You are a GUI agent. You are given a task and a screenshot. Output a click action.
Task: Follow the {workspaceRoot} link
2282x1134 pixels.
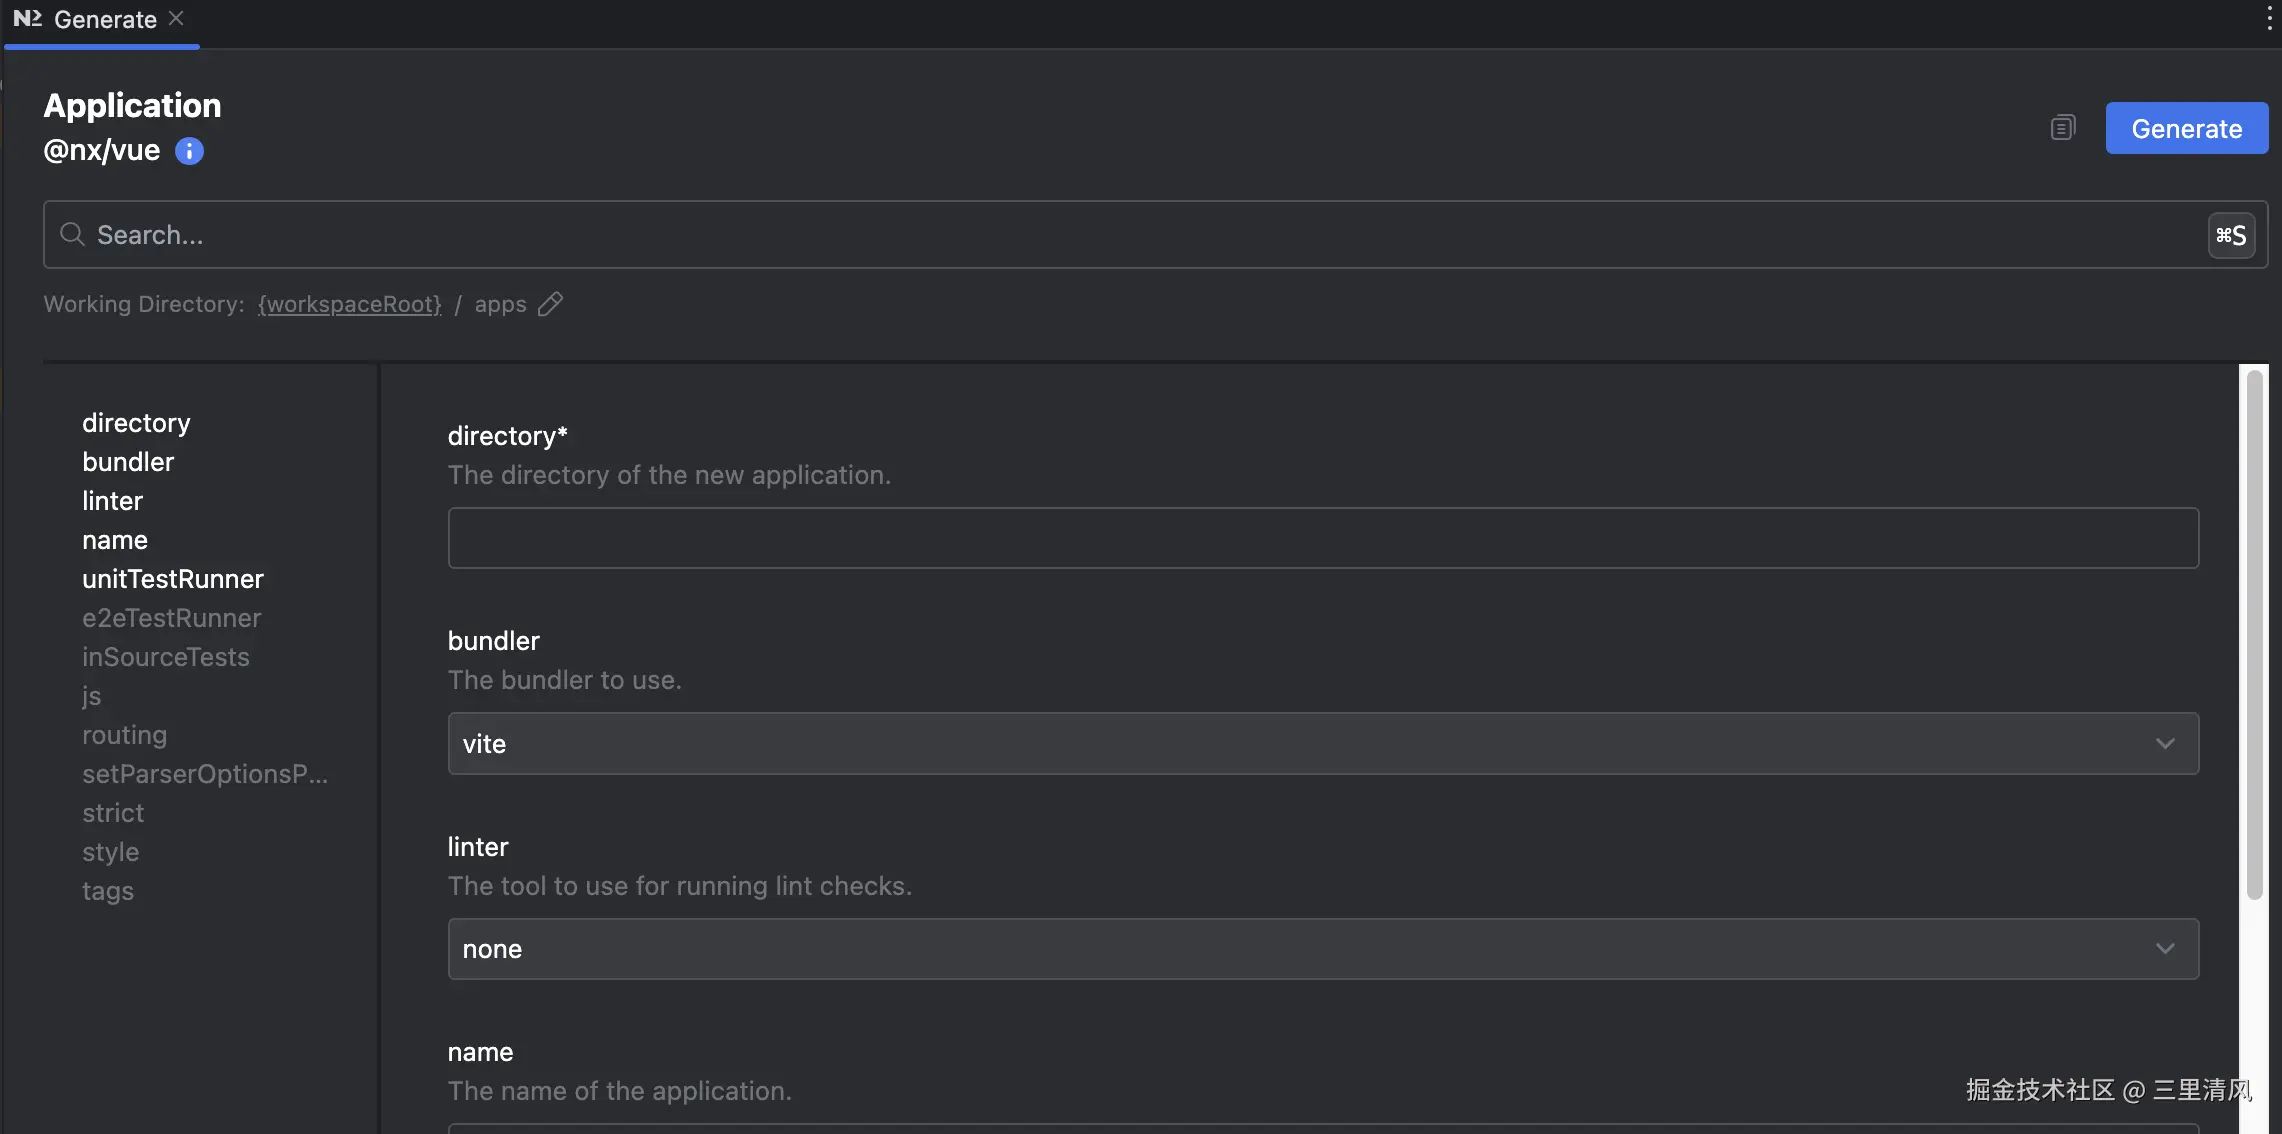click(349, 304)
